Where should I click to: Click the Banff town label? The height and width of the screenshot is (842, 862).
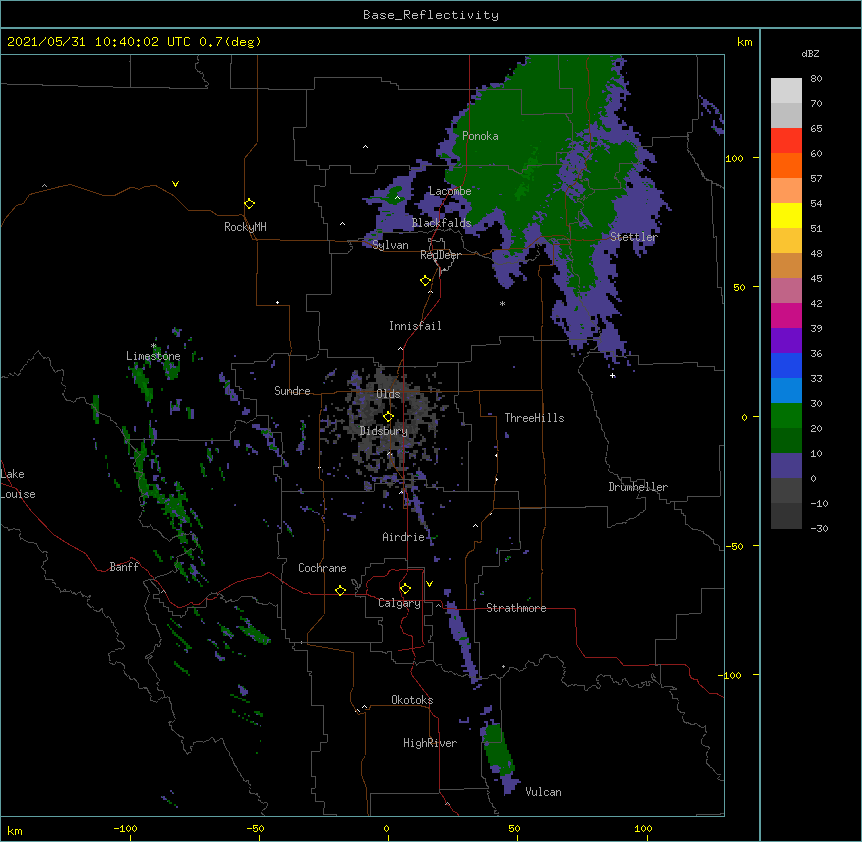(x=124, y=567)
